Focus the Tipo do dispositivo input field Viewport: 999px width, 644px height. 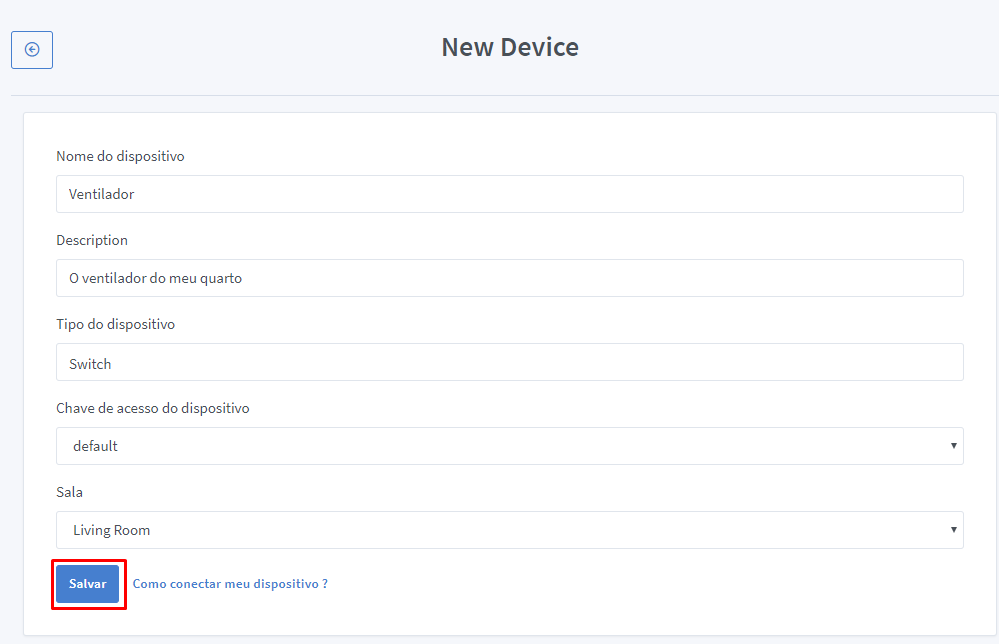tap(510, 362)
